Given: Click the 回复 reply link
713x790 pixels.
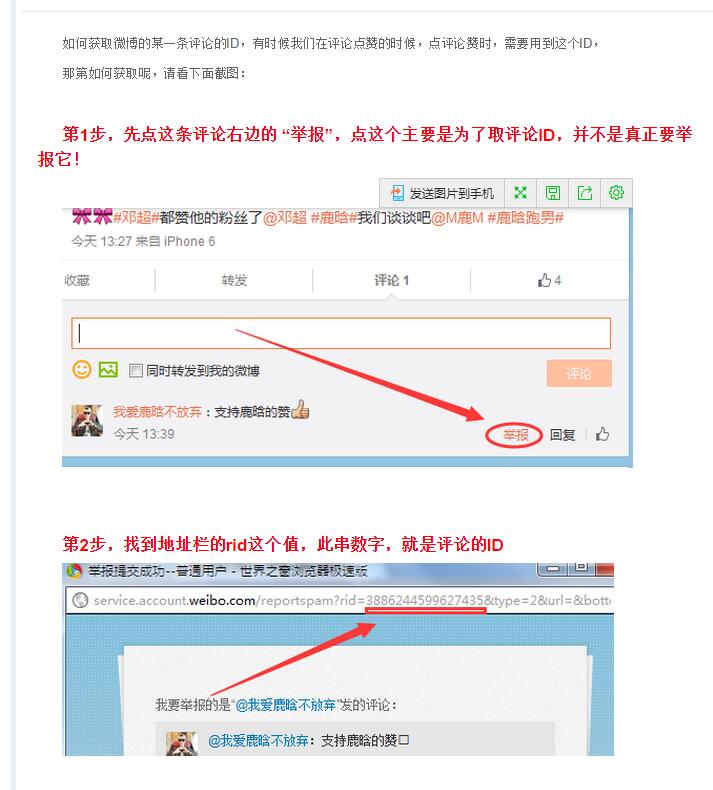Looking at the screenshot, I should click(x=562, y=434).
